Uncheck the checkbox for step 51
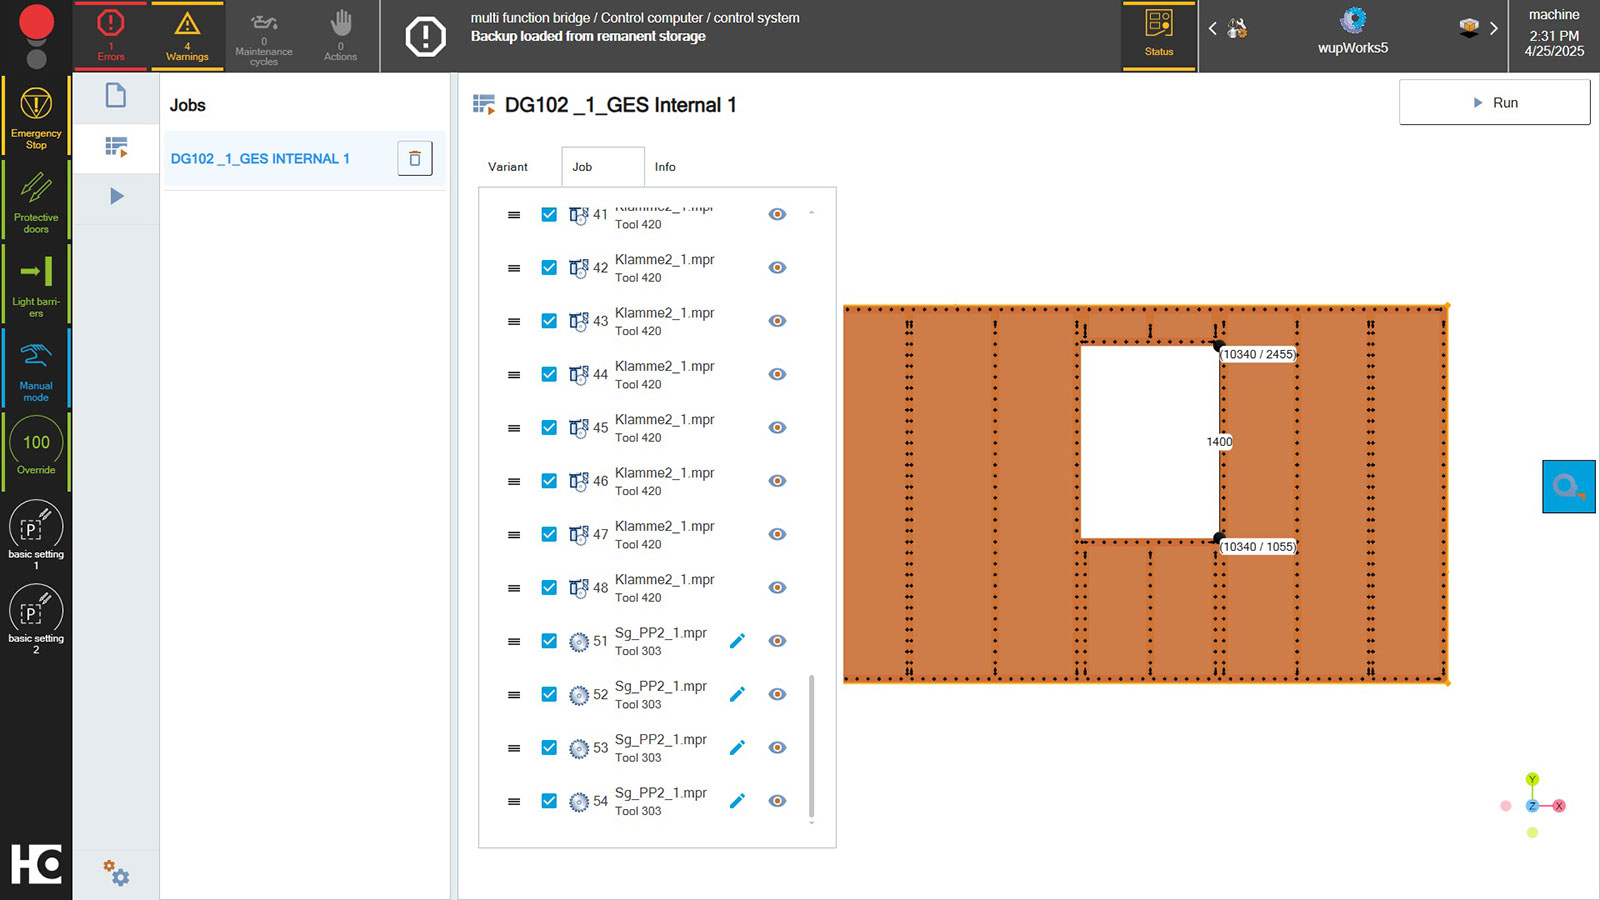 pyautogui.click(x=549, y=641)
